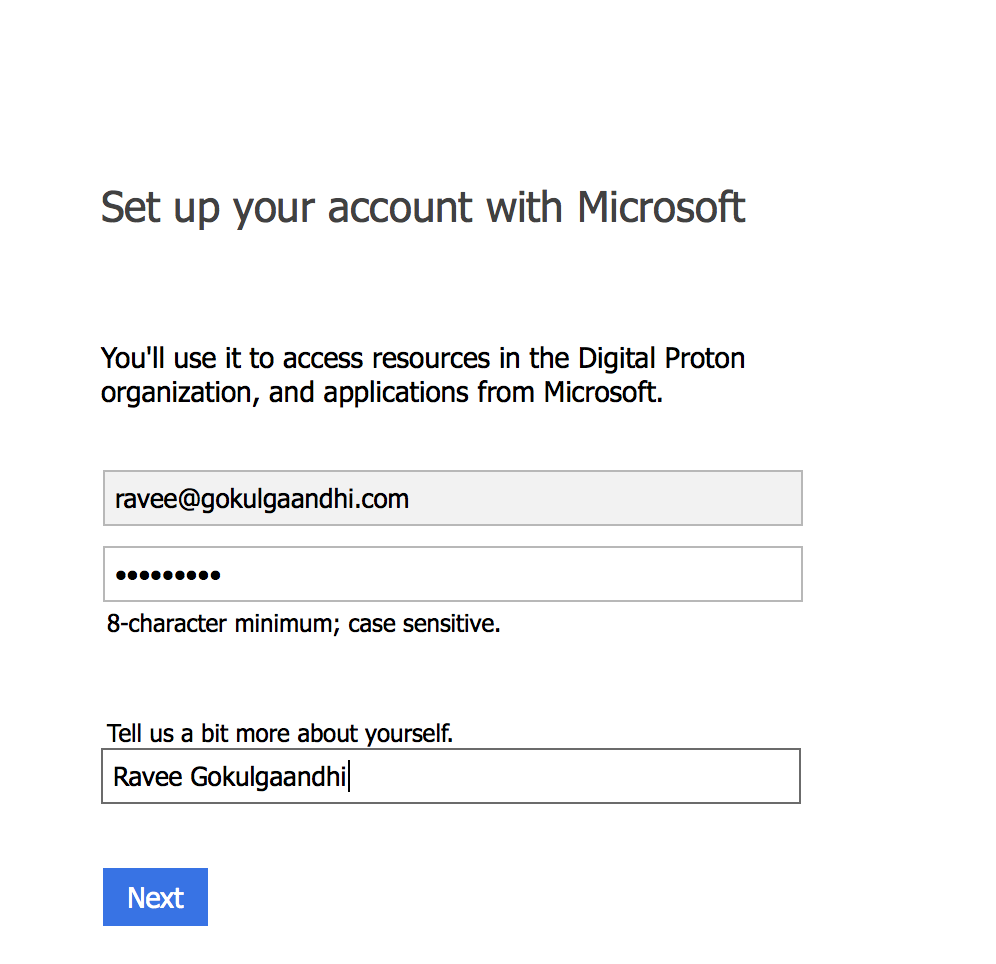Click 'Digital Proton' in the description
996x964 pixels.
[661, 359]
